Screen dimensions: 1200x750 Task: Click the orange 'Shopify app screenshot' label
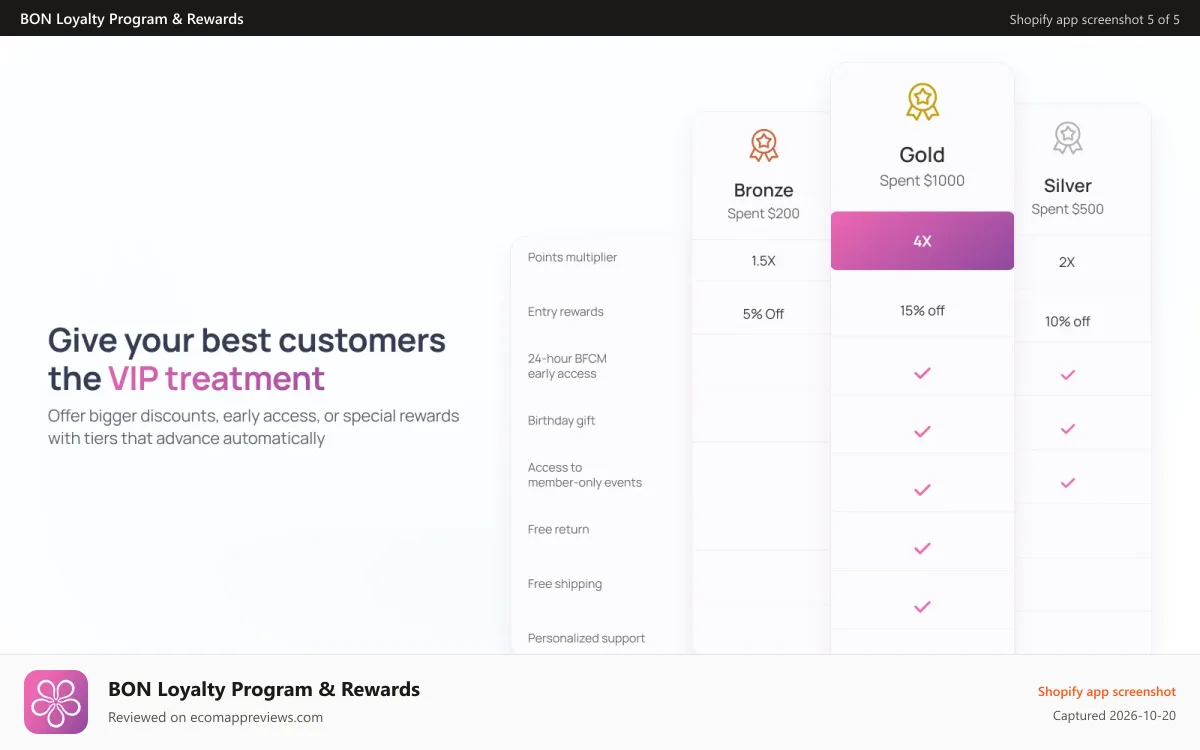click(1107, 691)
